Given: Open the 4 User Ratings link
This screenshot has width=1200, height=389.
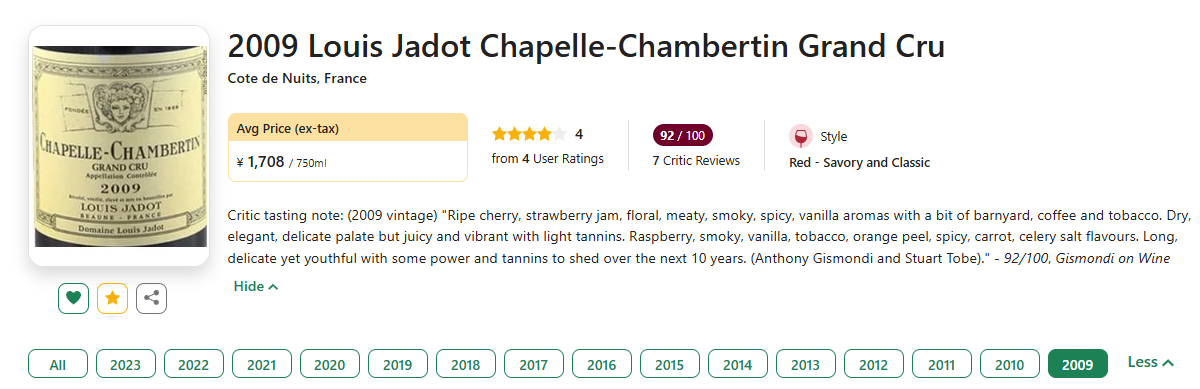Looking at the screenshot, I should 548,159.
